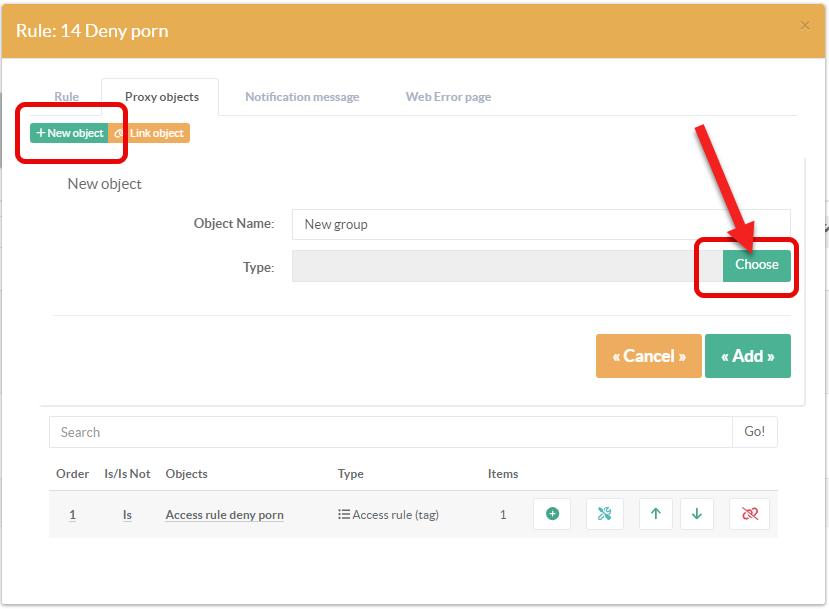Image resolution: width=829 pixels, height=609 pixels.
Task: Click the Link object button
Action: [x=149, y=133]
